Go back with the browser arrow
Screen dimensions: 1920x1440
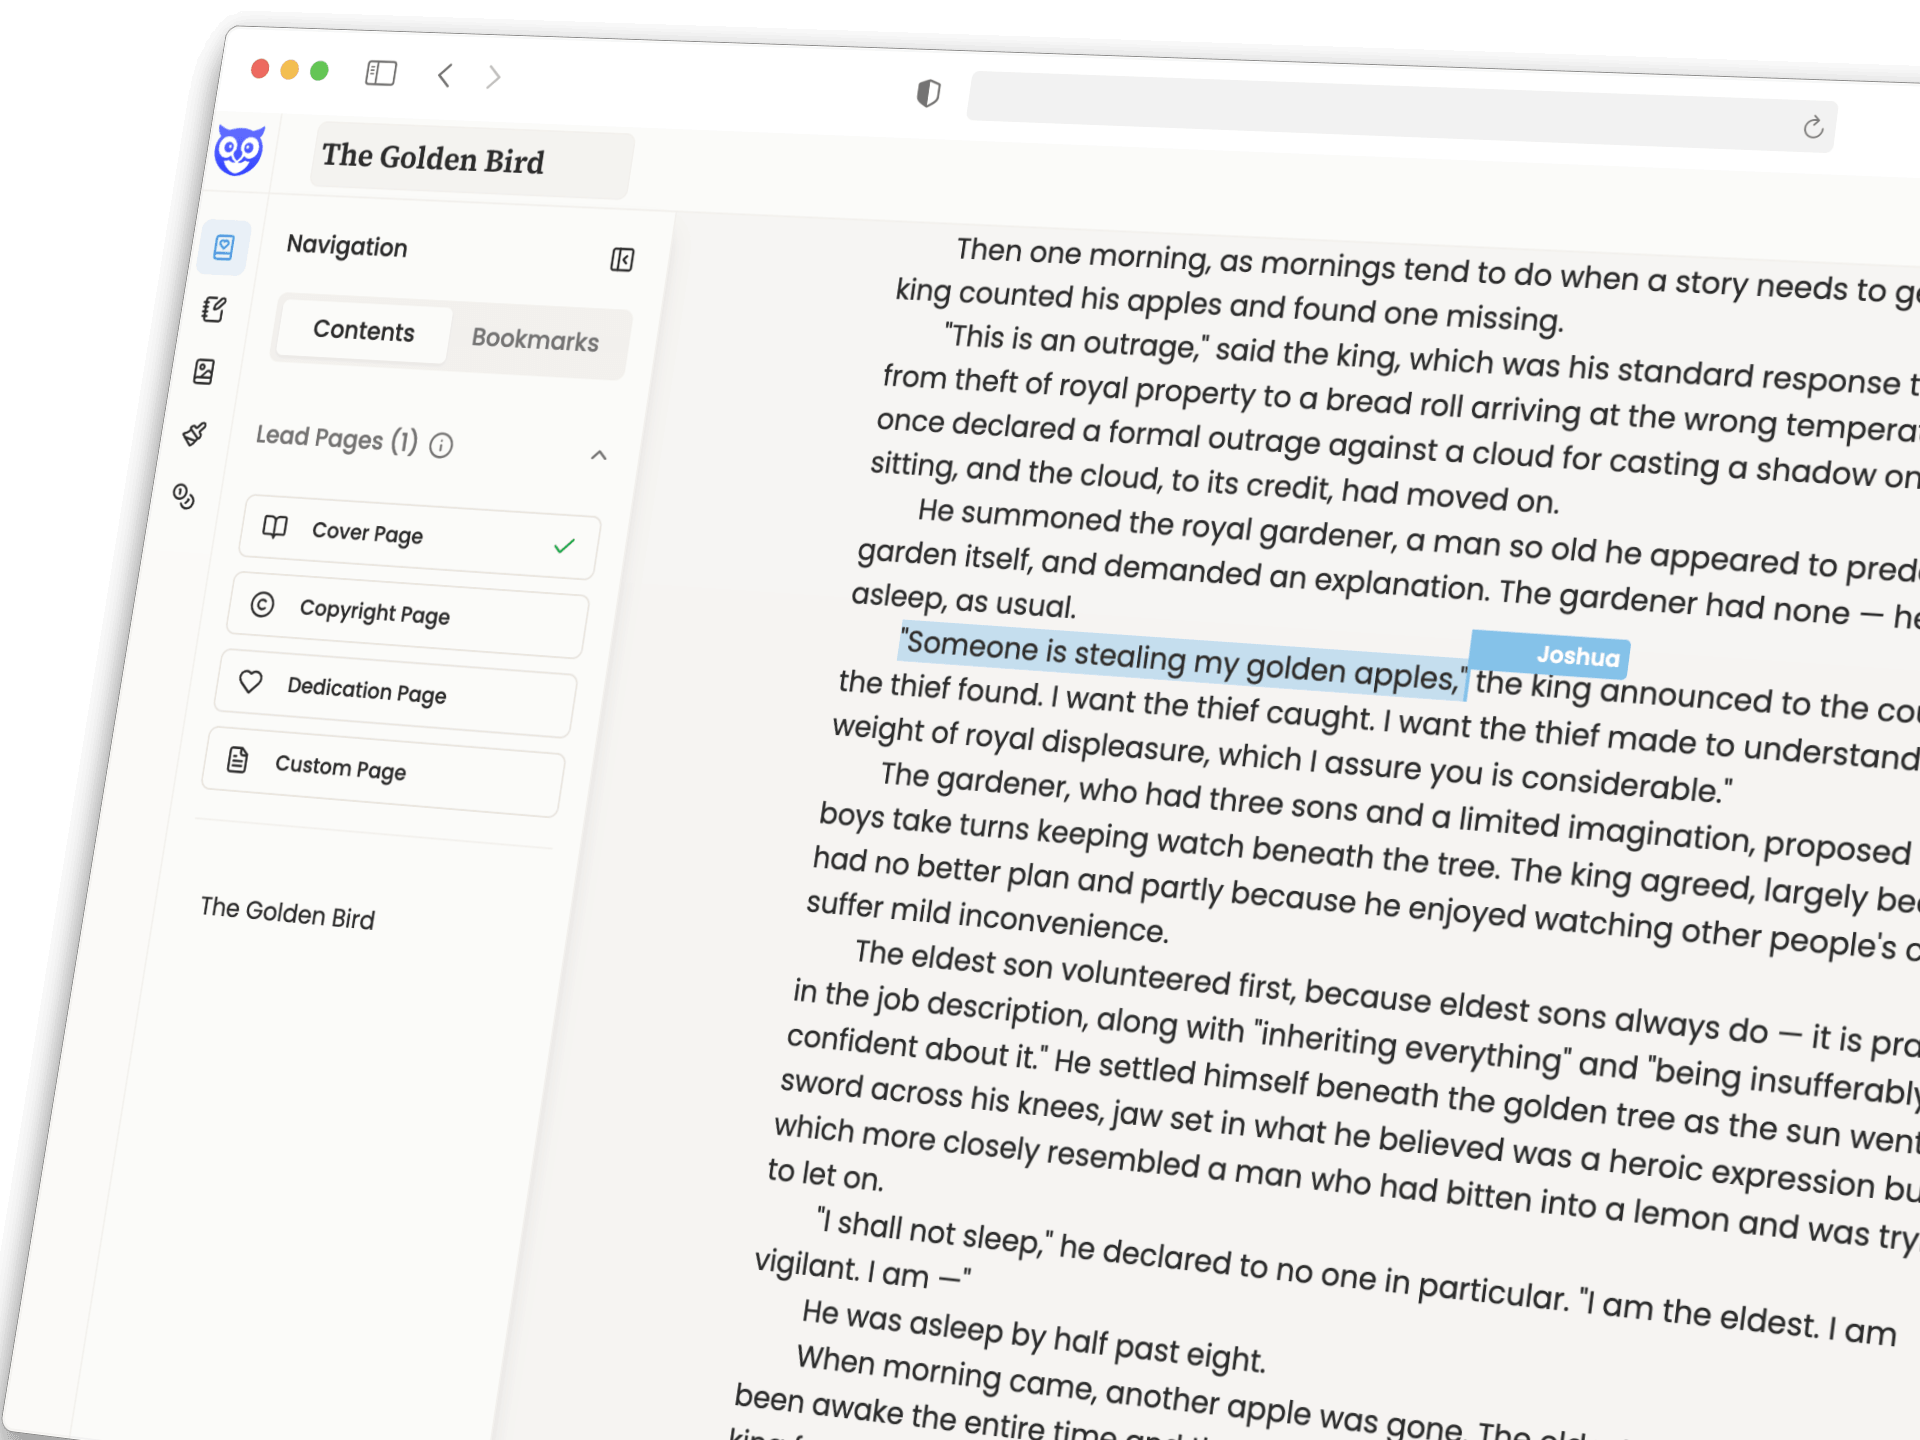point(445,75)
